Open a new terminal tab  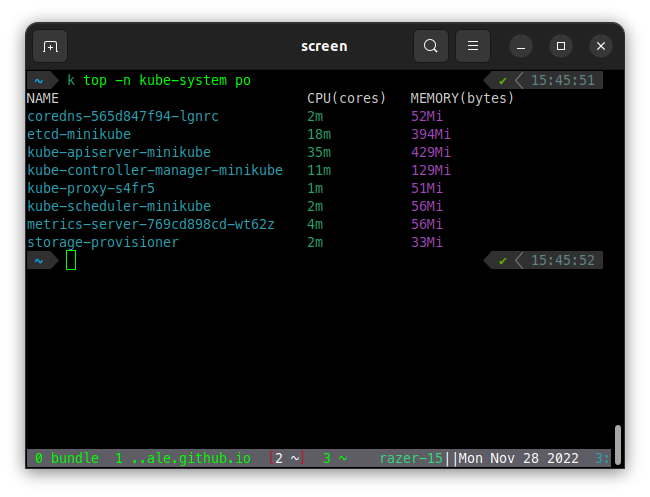[51, 46]
